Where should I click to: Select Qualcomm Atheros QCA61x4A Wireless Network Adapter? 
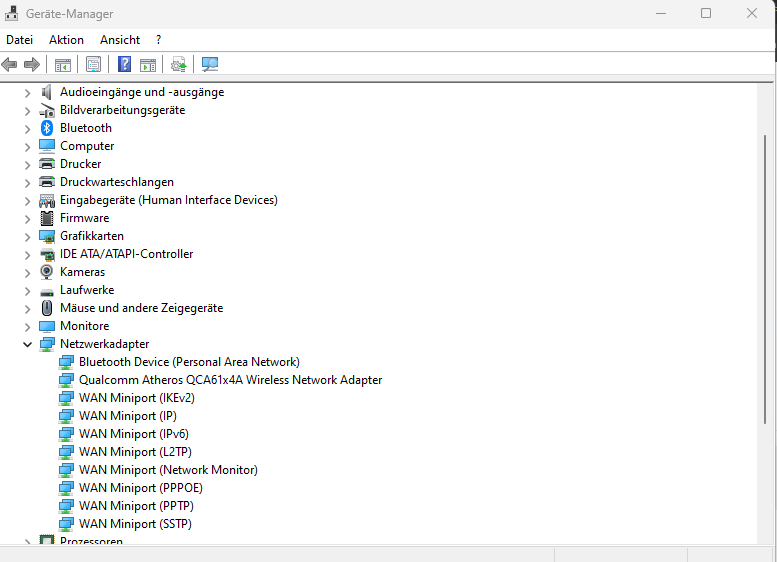click(230, 380)
